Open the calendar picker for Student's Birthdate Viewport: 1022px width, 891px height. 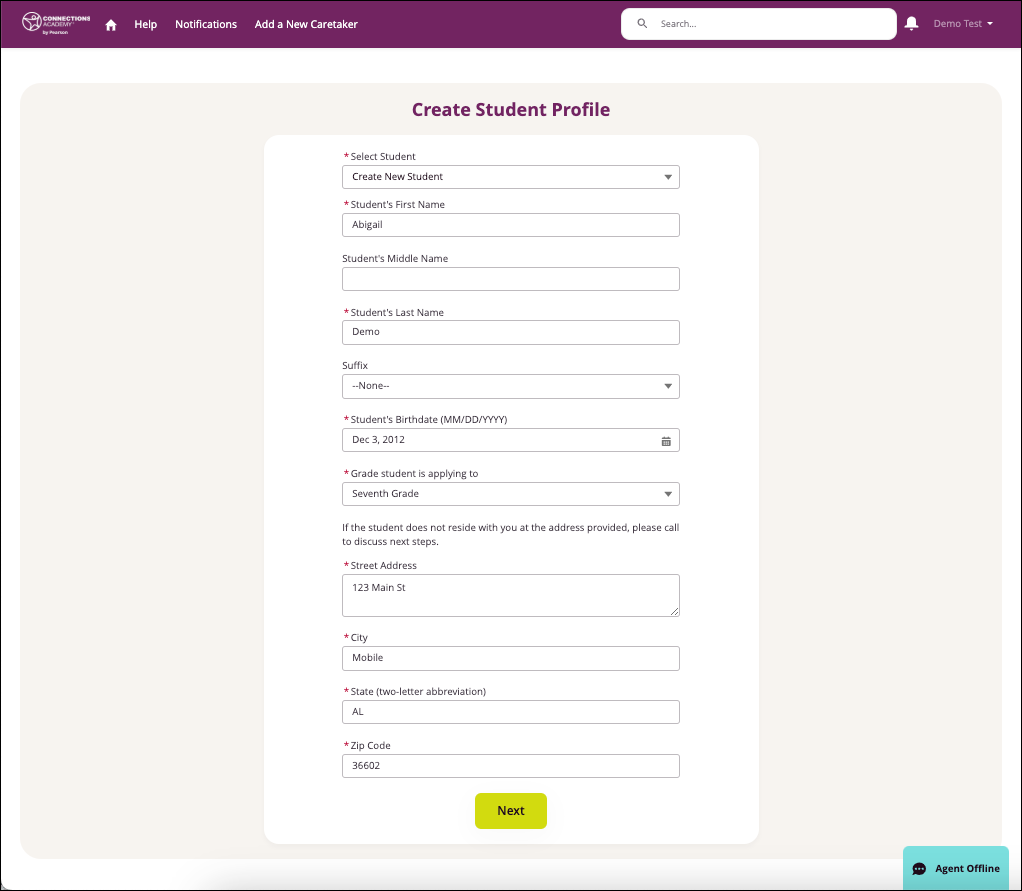[666, 440]
